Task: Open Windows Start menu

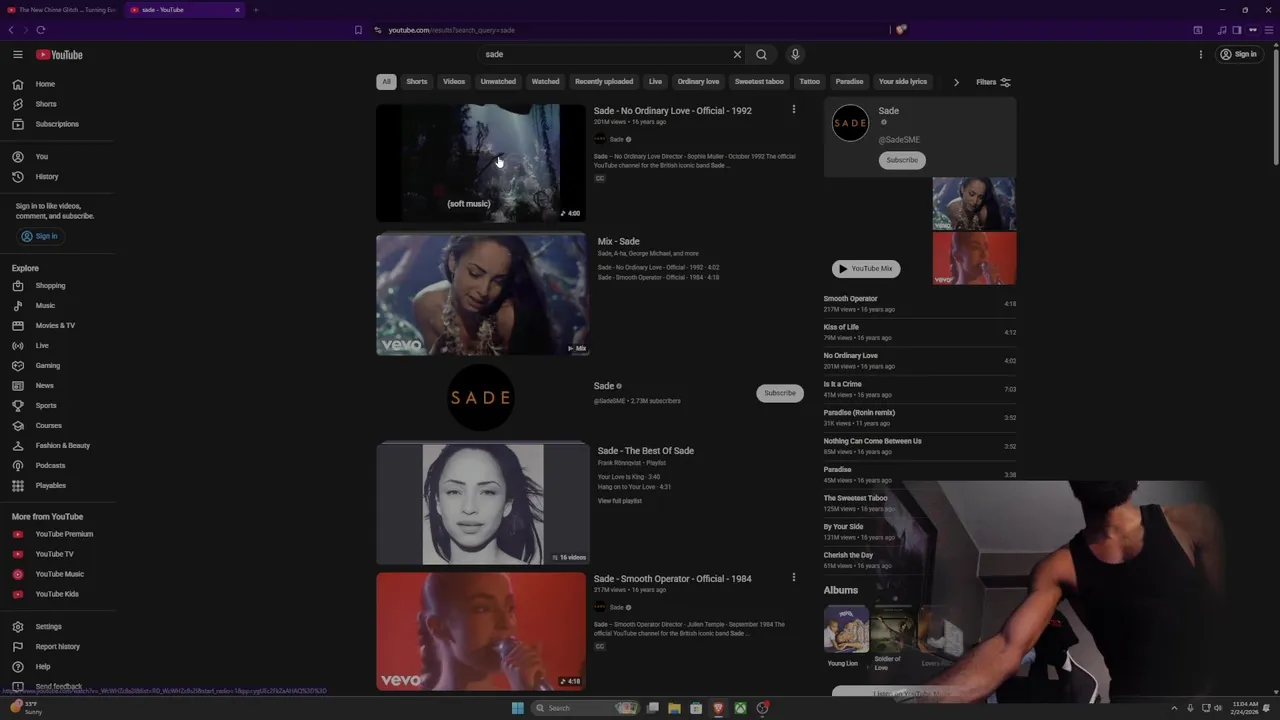Action: click(x=517, y=708)
